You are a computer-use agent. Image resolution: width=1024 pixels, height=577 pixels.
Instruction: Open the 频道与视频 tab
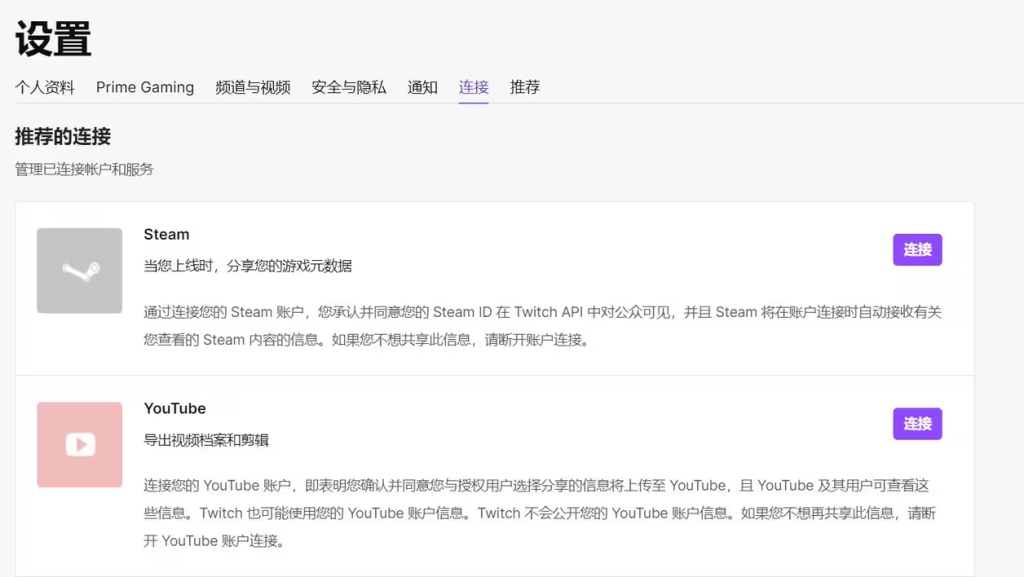(x=253, y=87)
